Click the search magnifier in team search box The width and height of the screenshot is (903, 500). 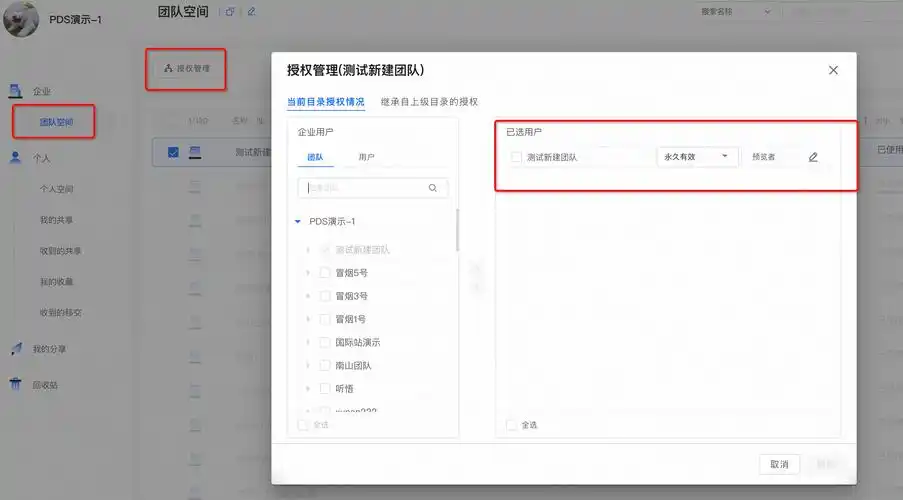(432, 188)
